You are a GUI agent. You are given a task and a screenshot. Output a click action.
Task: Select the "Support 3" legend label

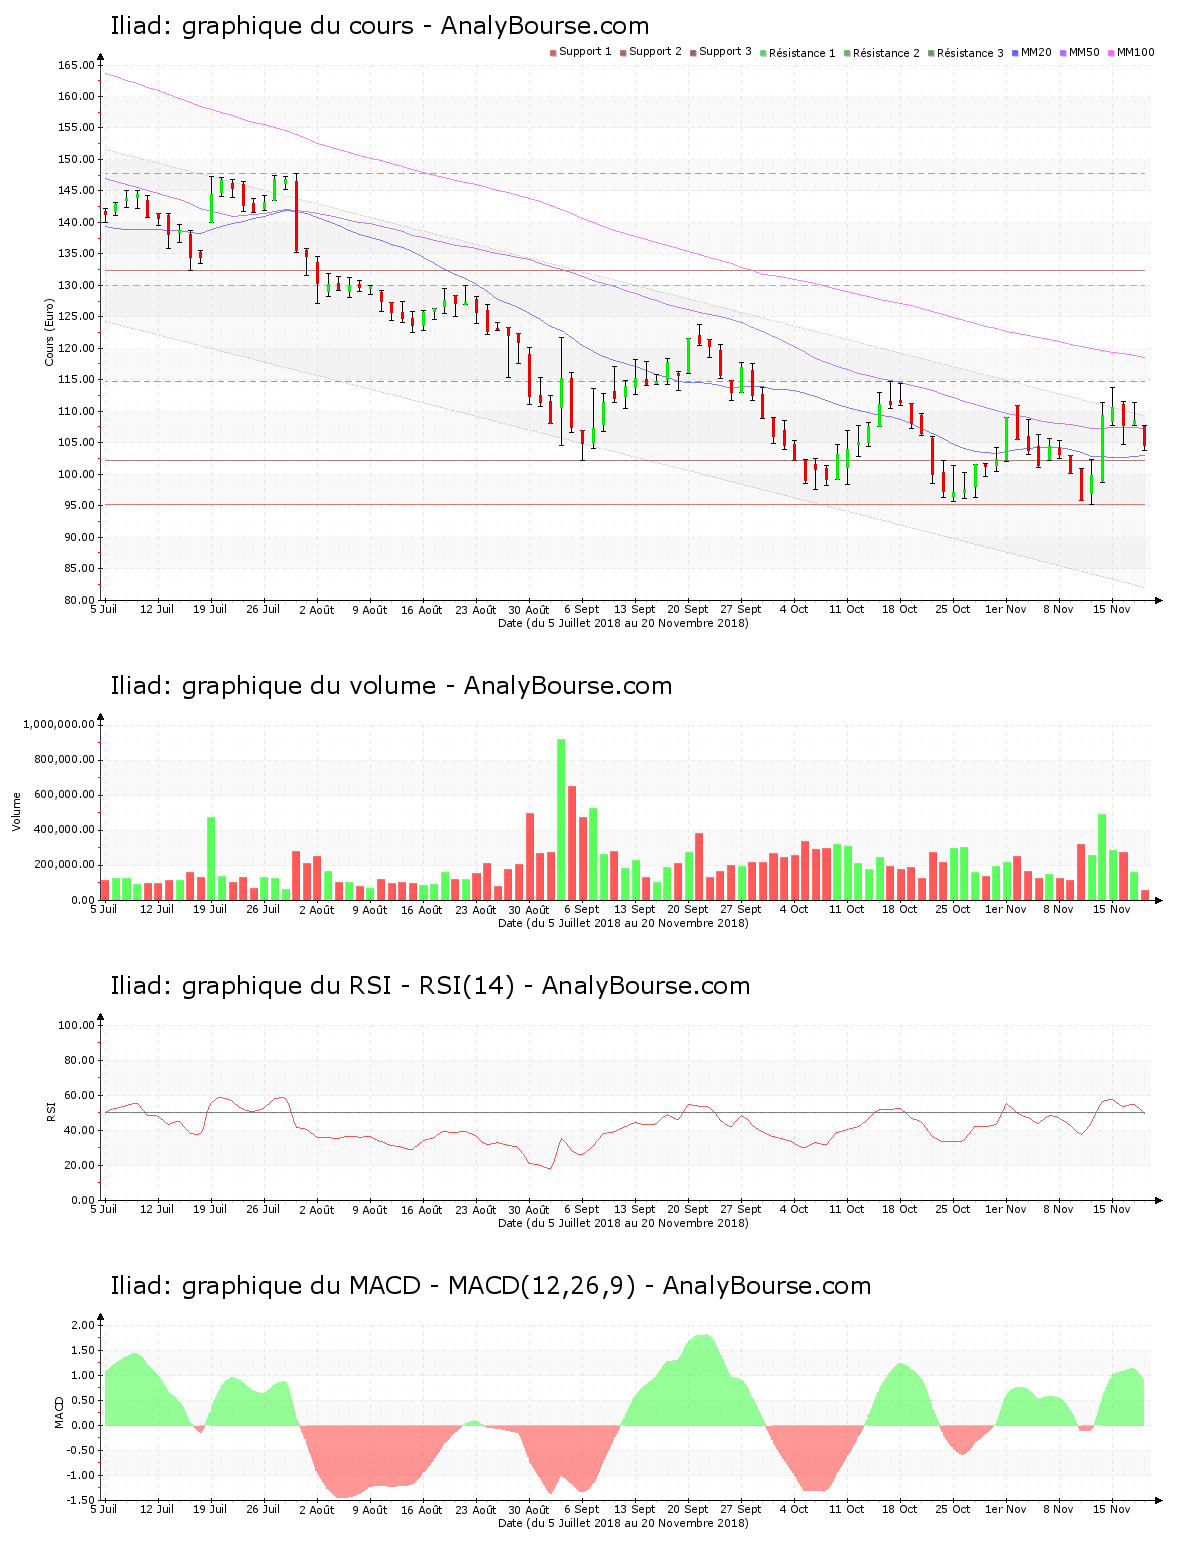tap(725, 52)
